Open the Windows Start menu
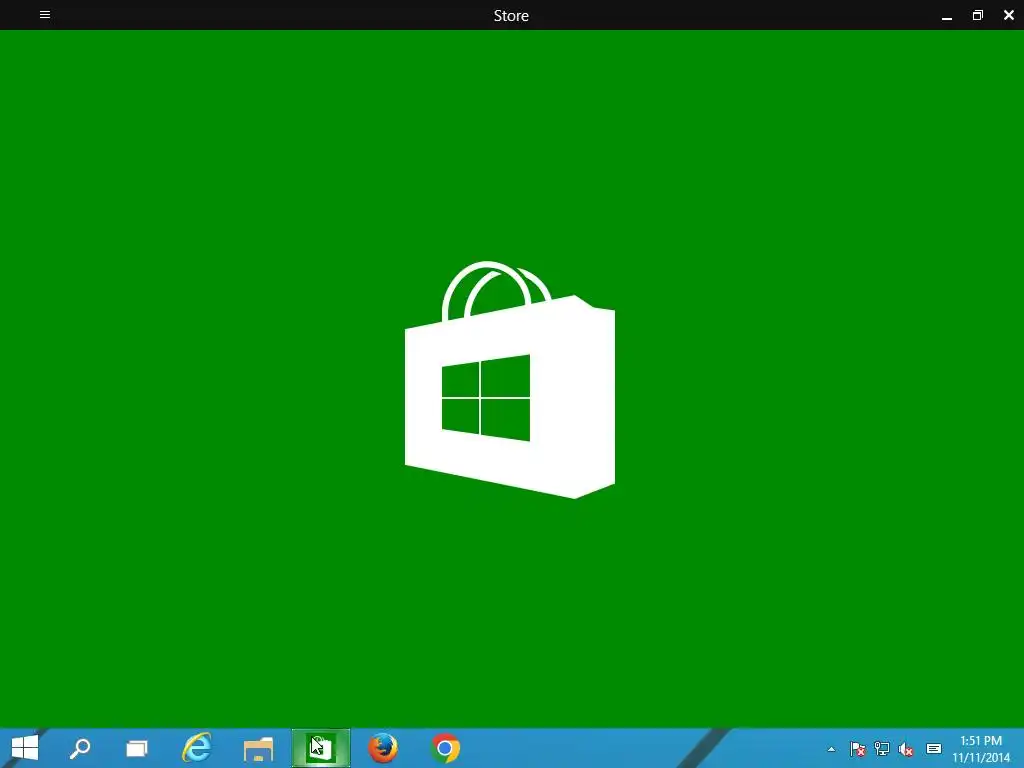 25,748
